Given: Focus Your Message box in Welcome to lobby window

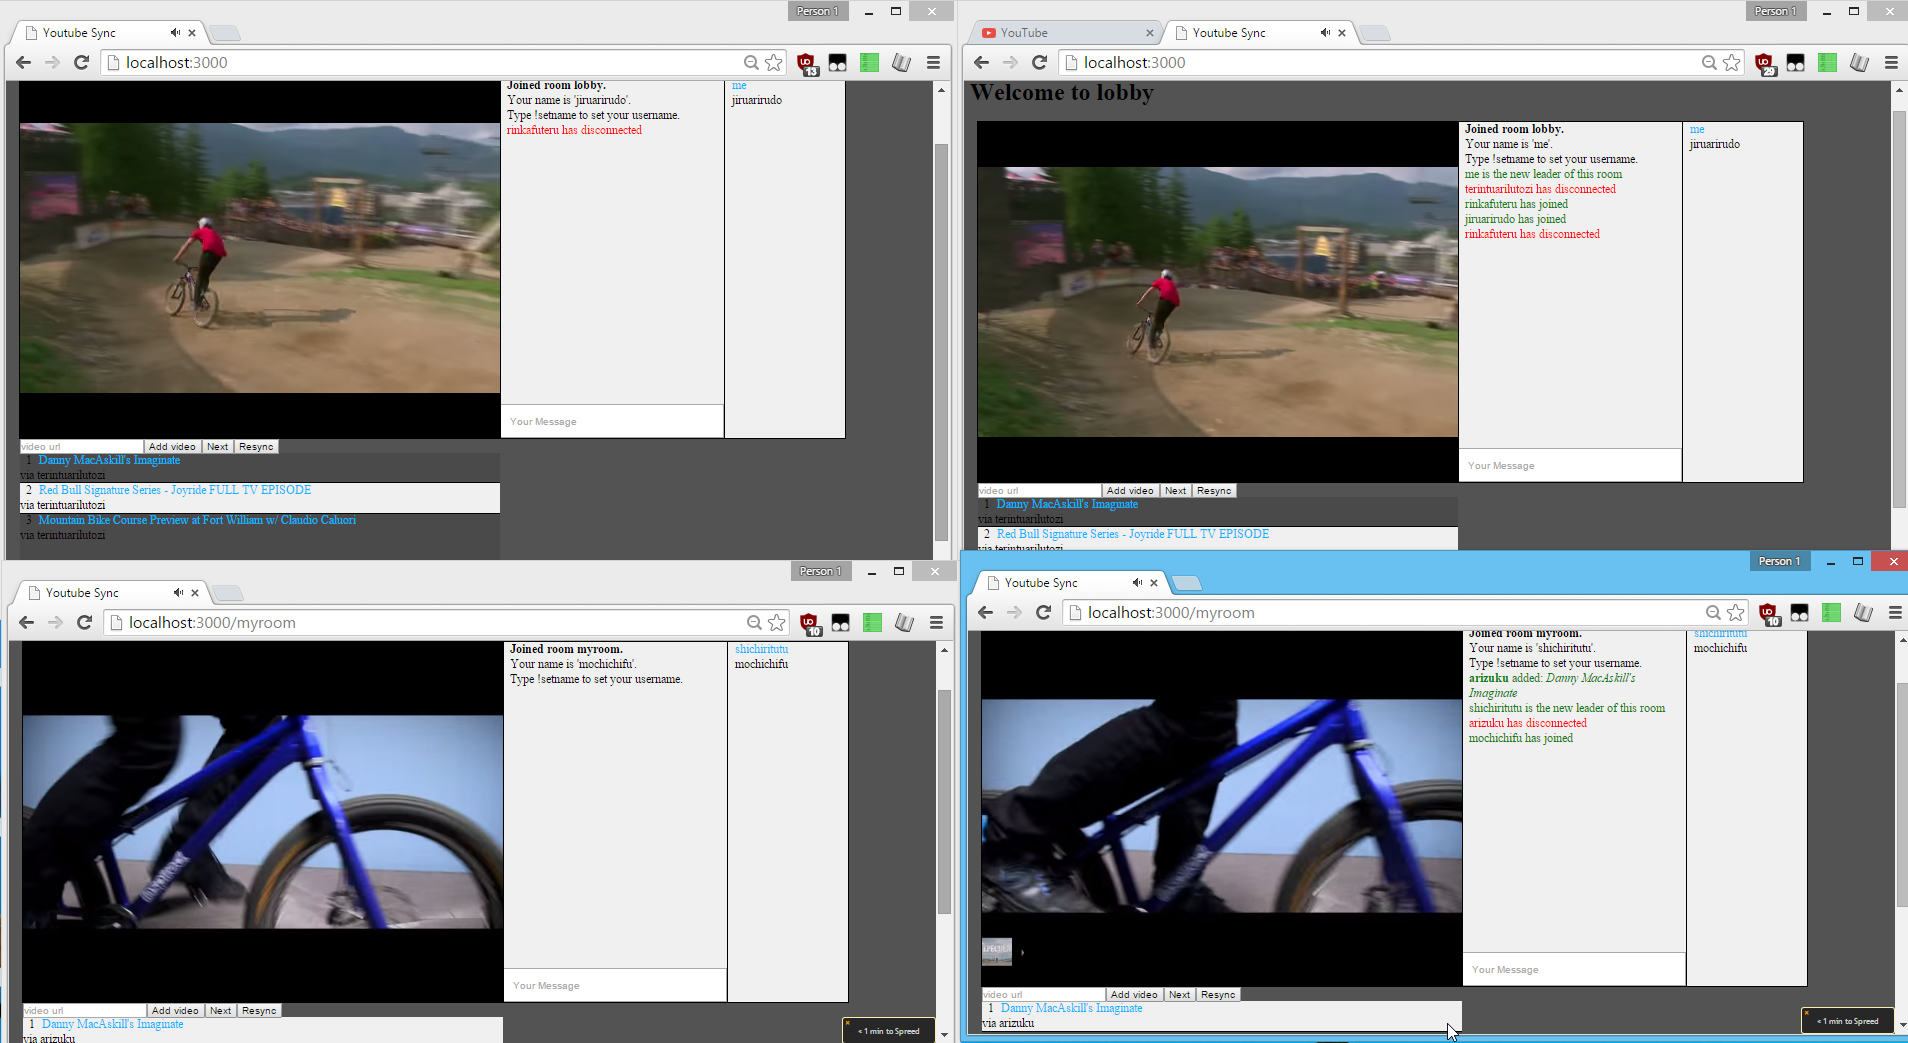Looking at the screenshot, I should (1570, 465).
